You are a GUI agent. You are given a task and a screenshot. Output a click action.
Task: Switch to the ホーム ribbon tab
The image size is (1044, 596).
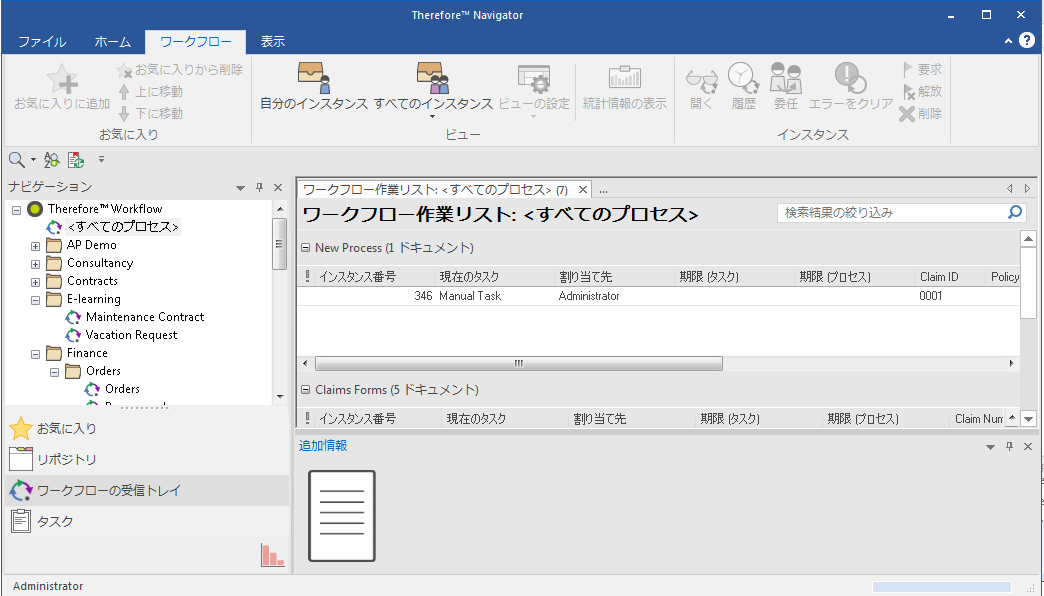(x=113, y=41)
